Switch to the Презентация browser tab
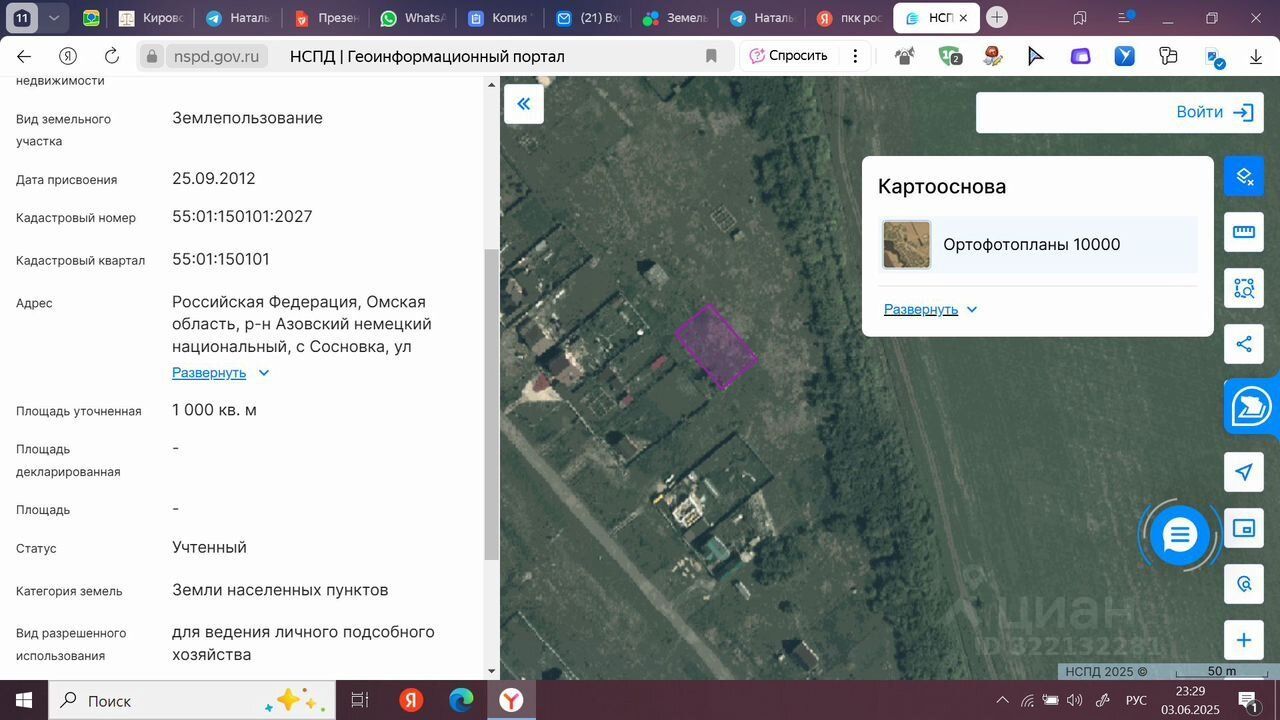 [x=327, y=18]
